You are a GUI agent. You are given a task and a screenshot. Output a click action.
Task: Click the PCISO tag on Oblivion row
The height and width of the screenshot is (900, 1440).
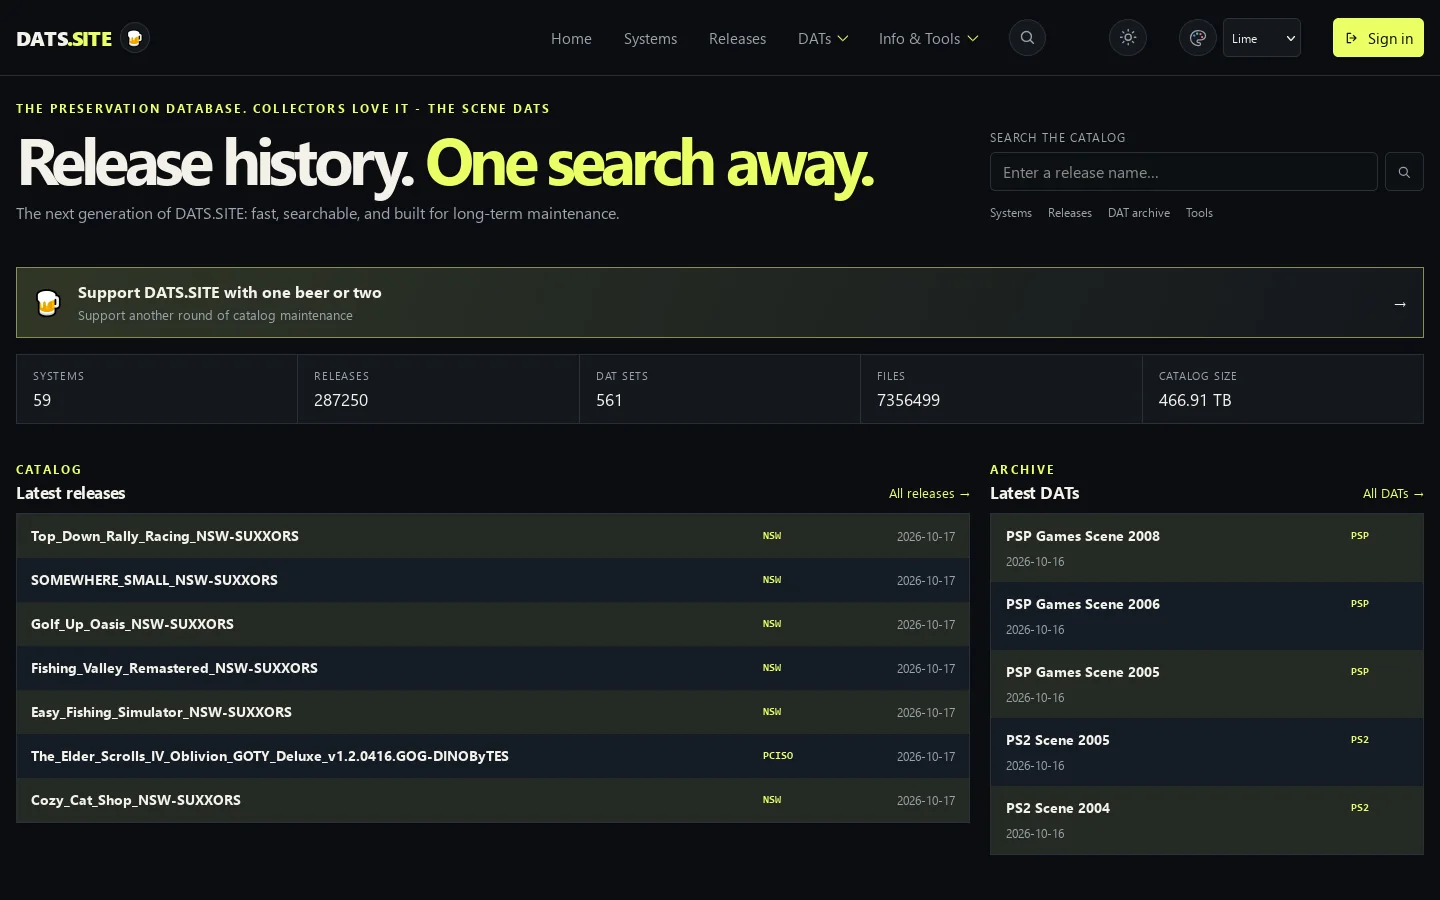[x=778, y=756]
